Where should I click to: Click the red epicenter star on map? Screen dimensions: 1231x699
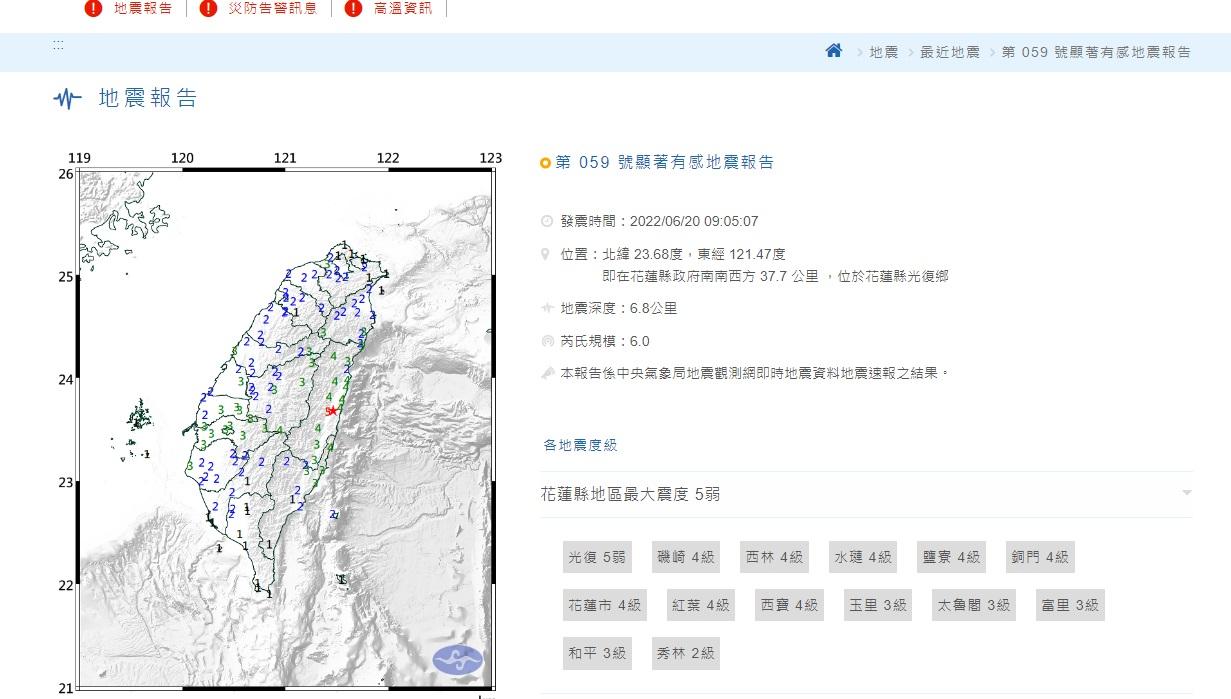pyautogui.click(x=332, y=411)
